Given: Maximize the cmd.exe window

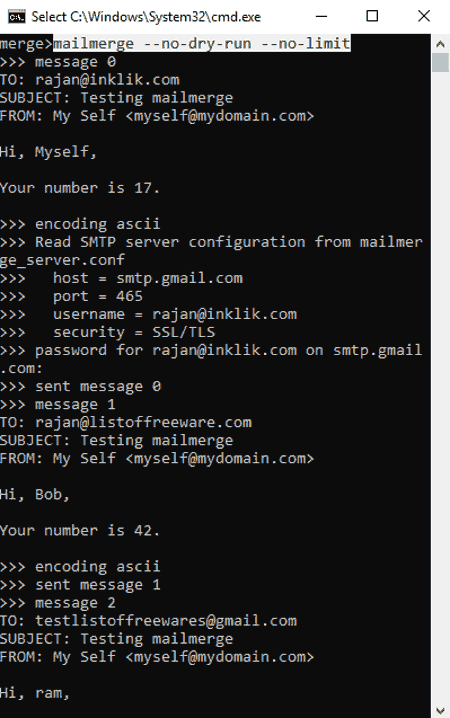Looking at the screenshot, I should click(x=372, y=16).
